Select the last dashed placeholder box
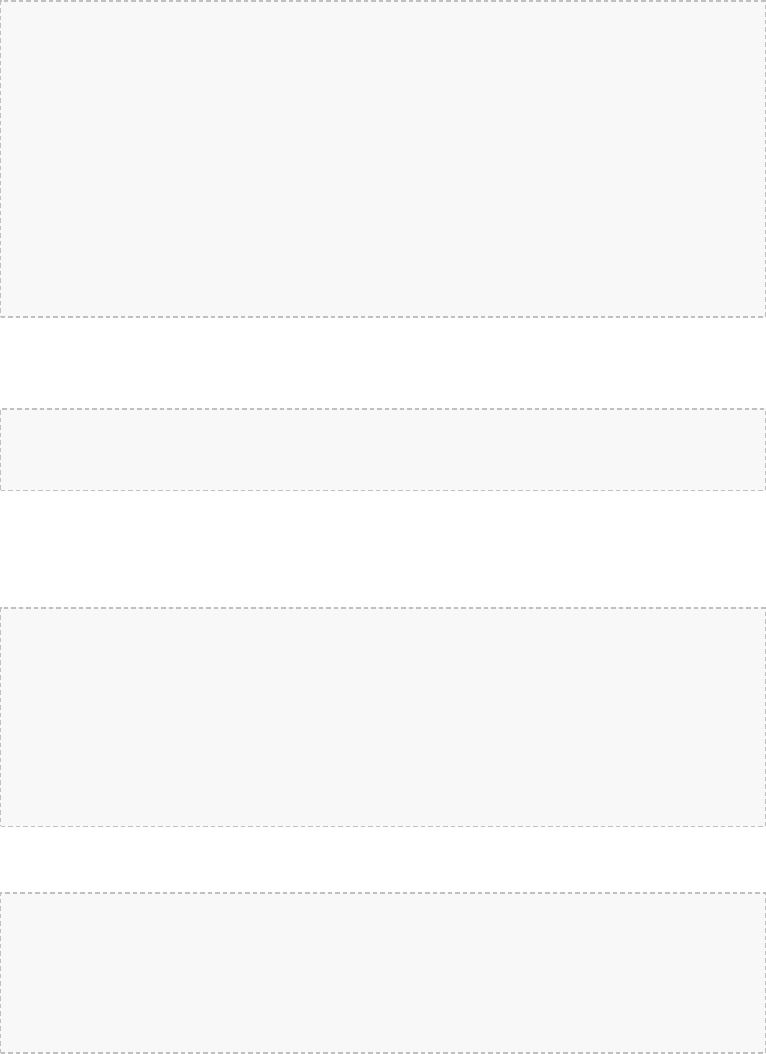 tap(383, 971)
